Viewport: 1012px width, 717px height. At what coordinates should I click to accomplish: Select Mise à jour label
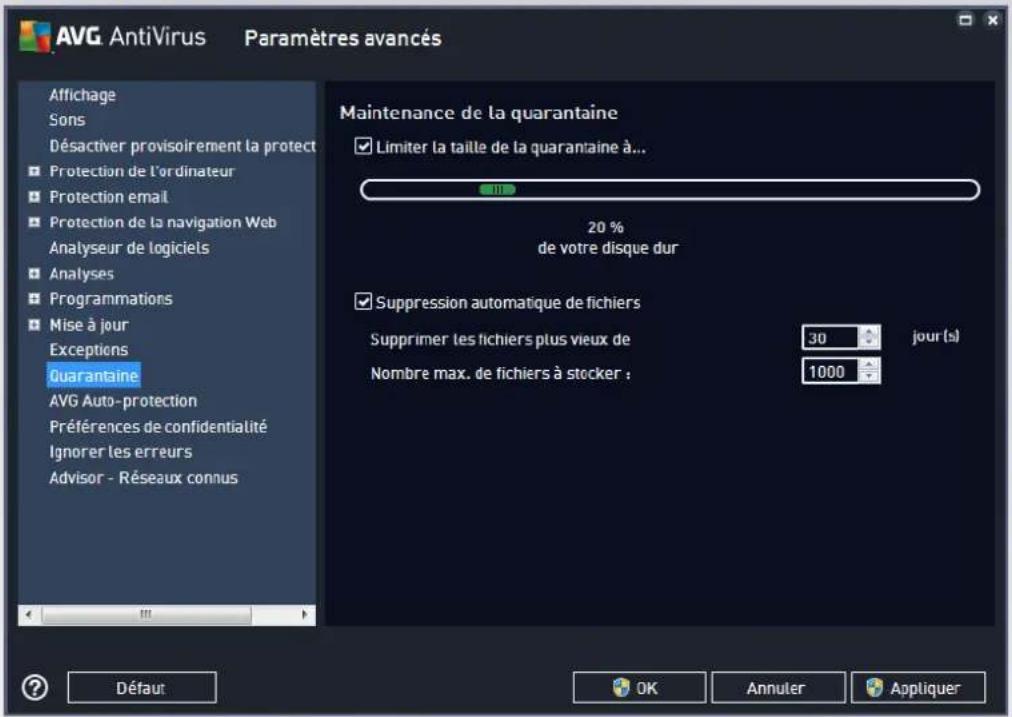[89, 325]
